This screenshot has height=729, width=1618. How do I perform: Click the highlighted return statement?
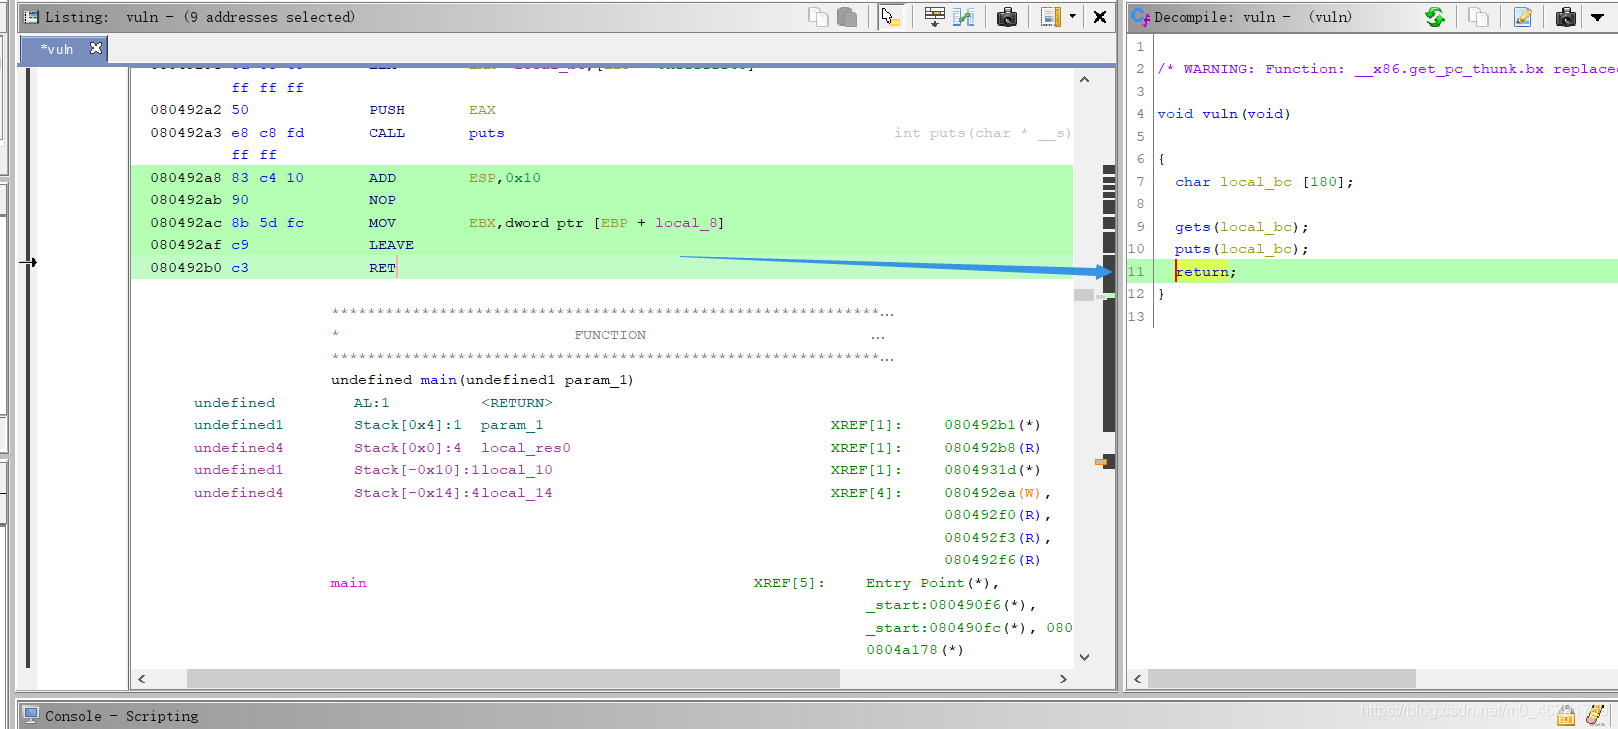[x=1205, y=272]
